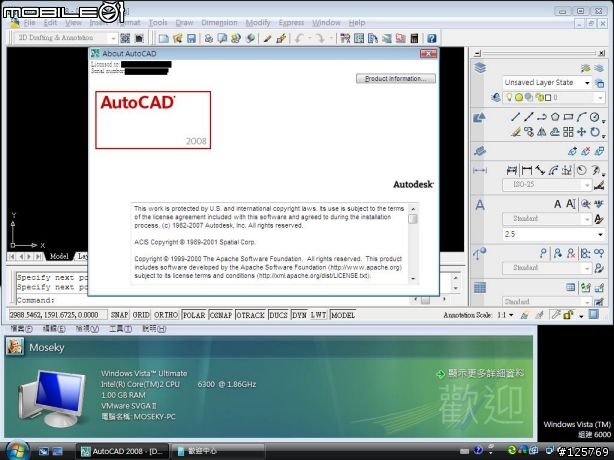Click the Undo arrow icon

(299, 38)
